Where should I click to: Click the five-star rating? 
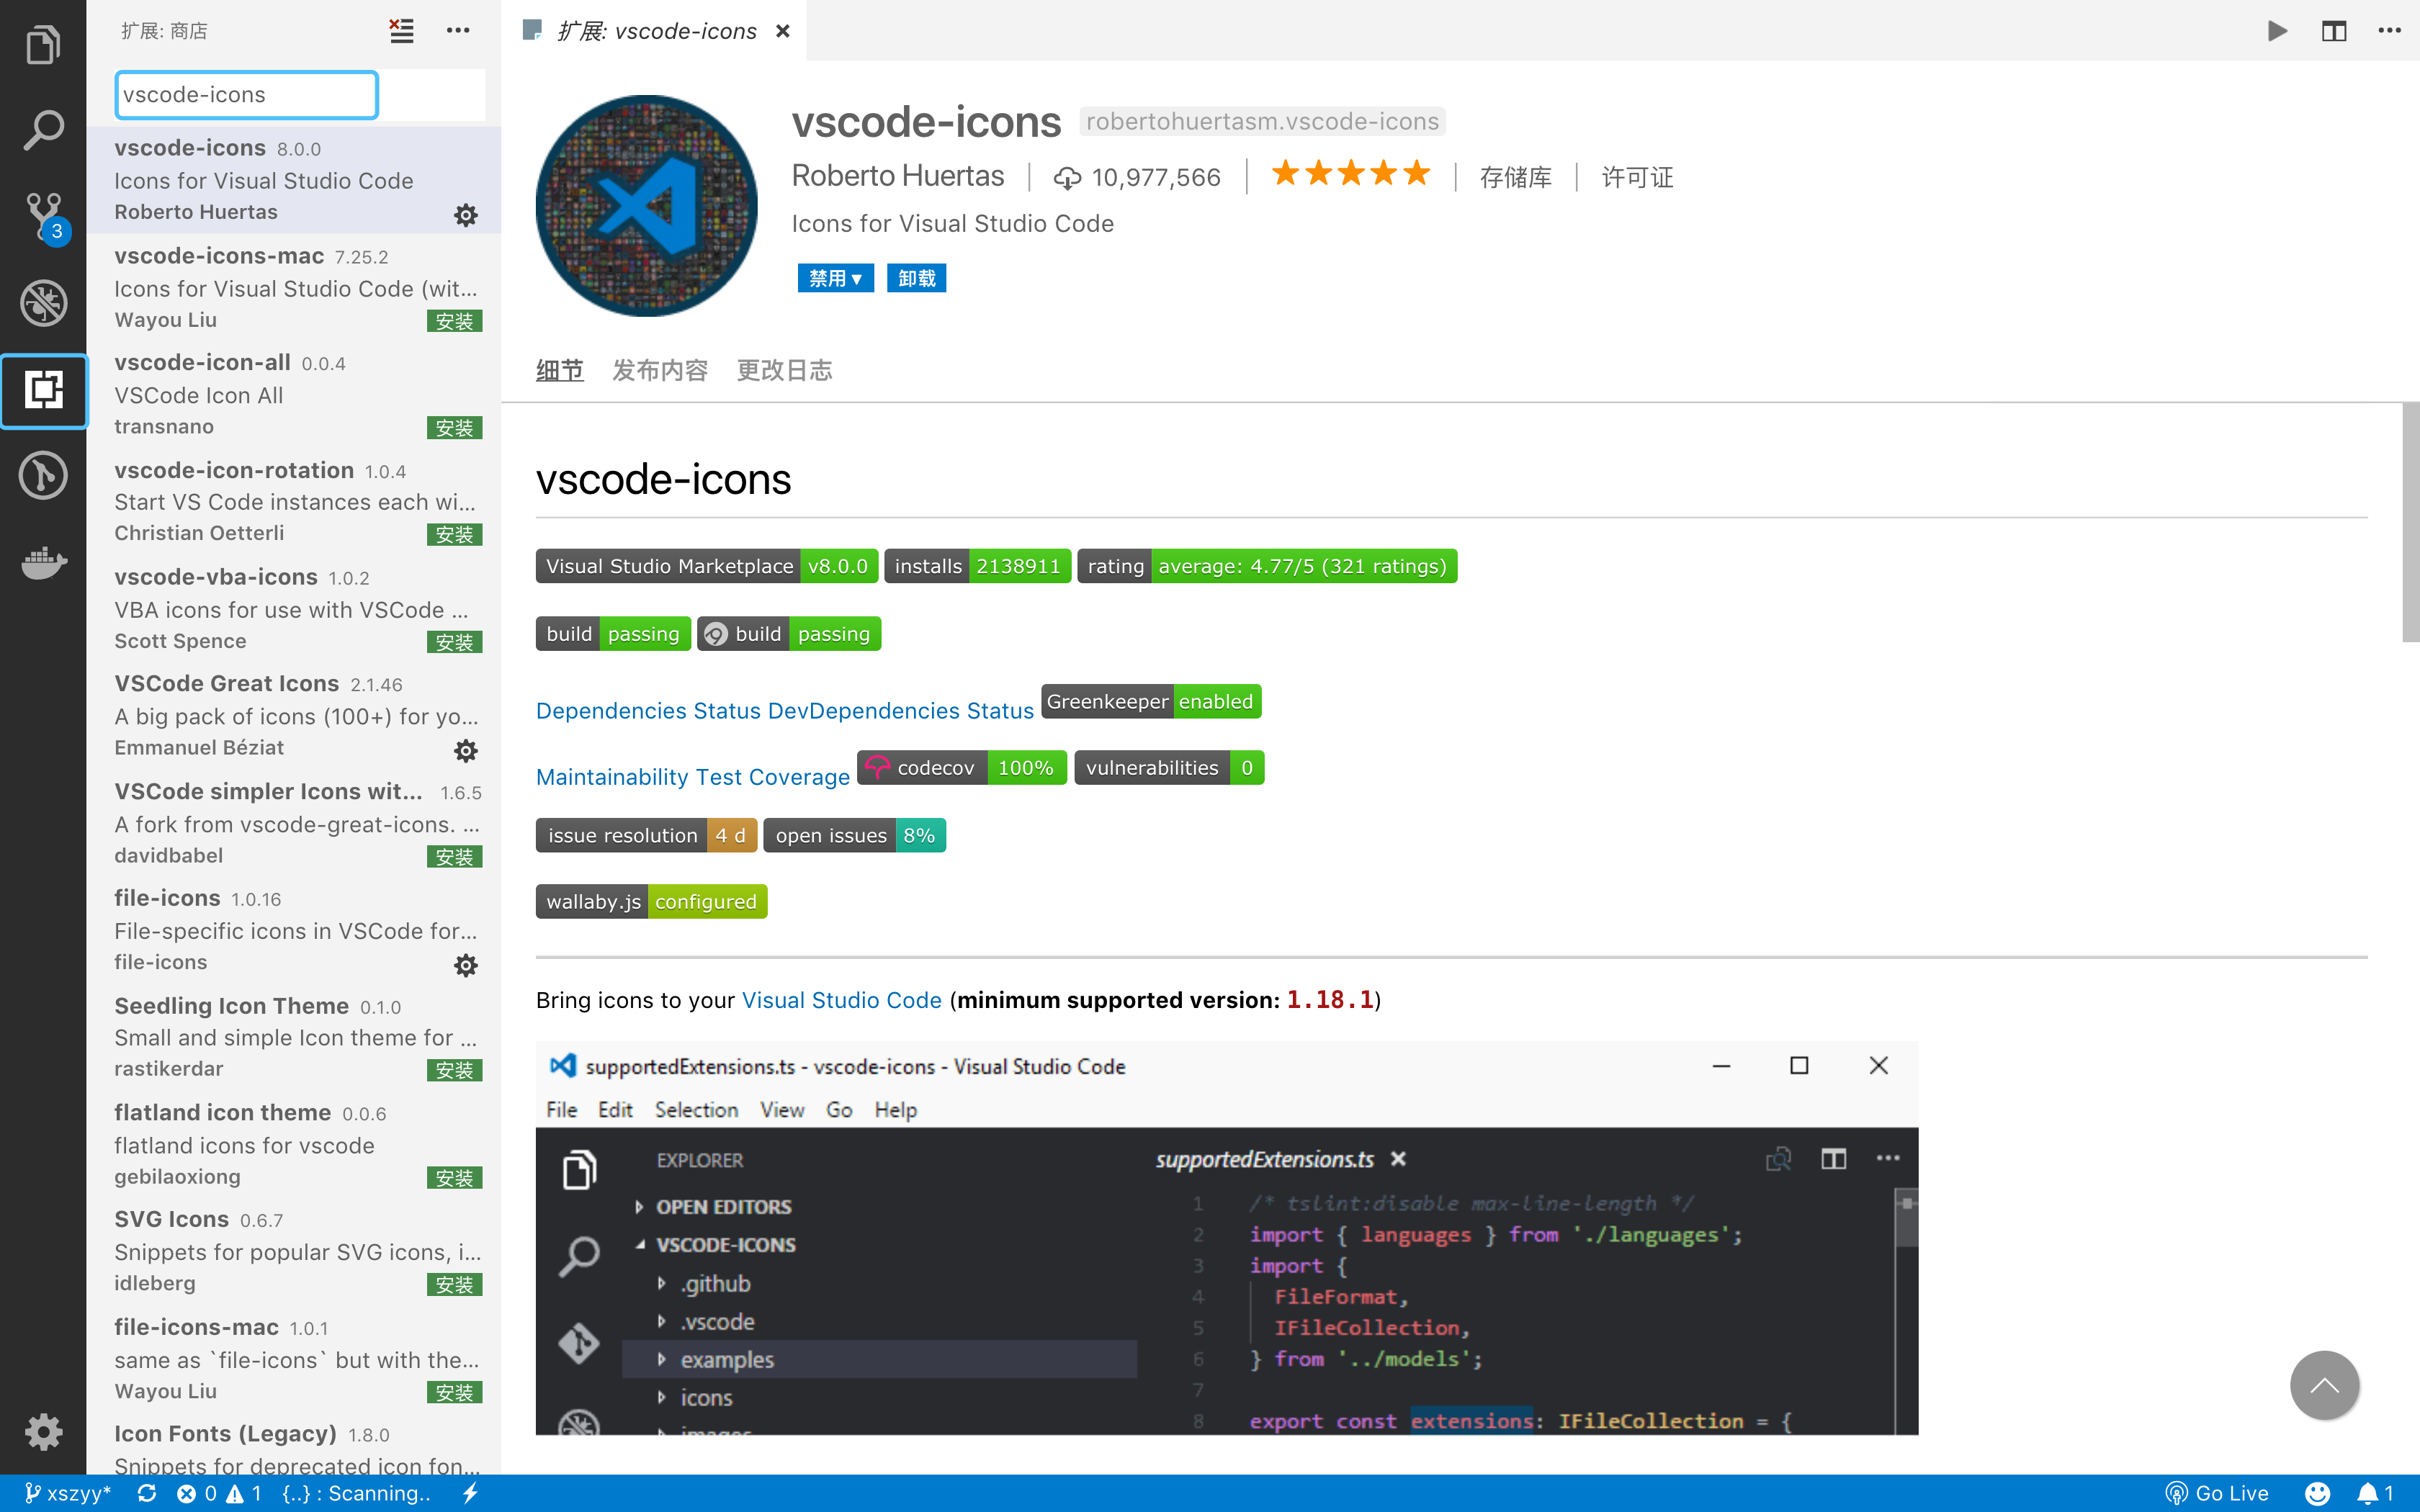pos(1351,174)
